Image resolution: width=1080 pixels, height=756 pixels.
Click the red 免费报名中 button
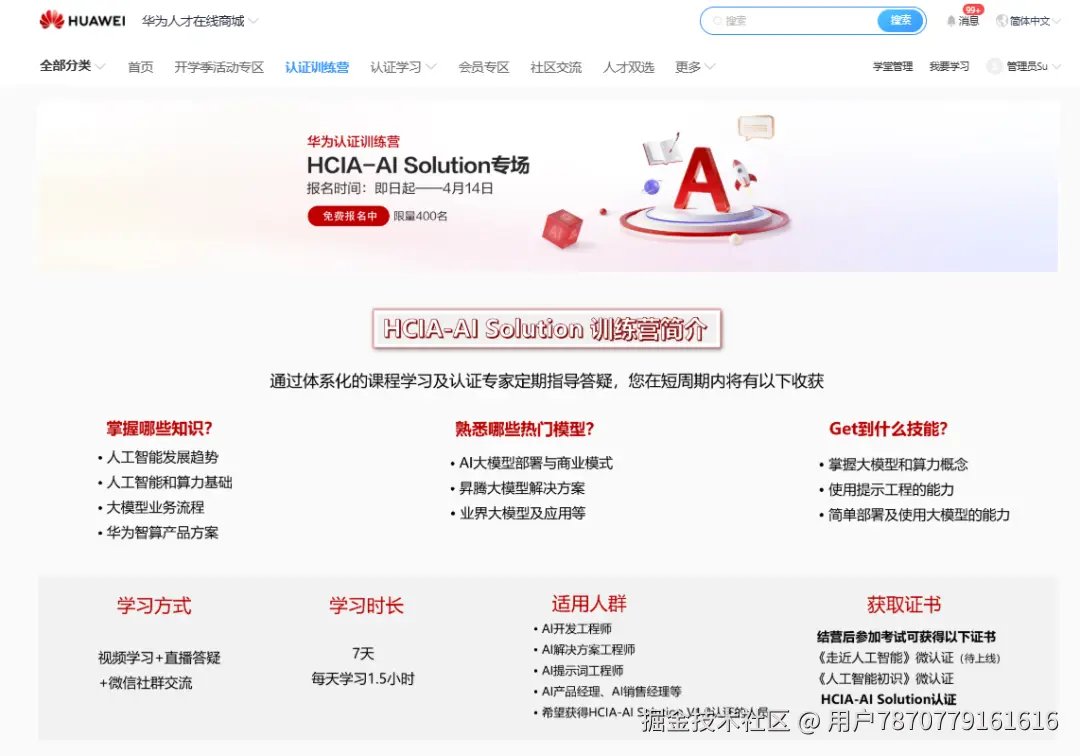pyautogui.click(x=348, y=216)
